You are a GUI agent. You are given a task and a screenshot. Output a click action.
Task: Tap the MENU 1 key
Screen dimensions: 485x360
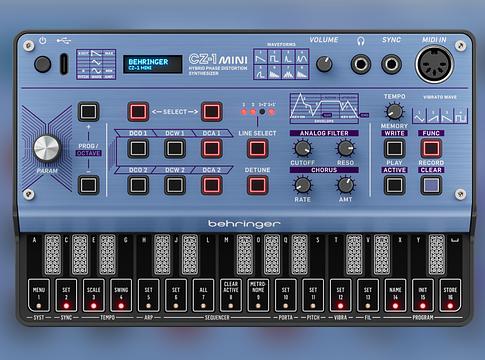pyautogui.click(x=39, y=295)
